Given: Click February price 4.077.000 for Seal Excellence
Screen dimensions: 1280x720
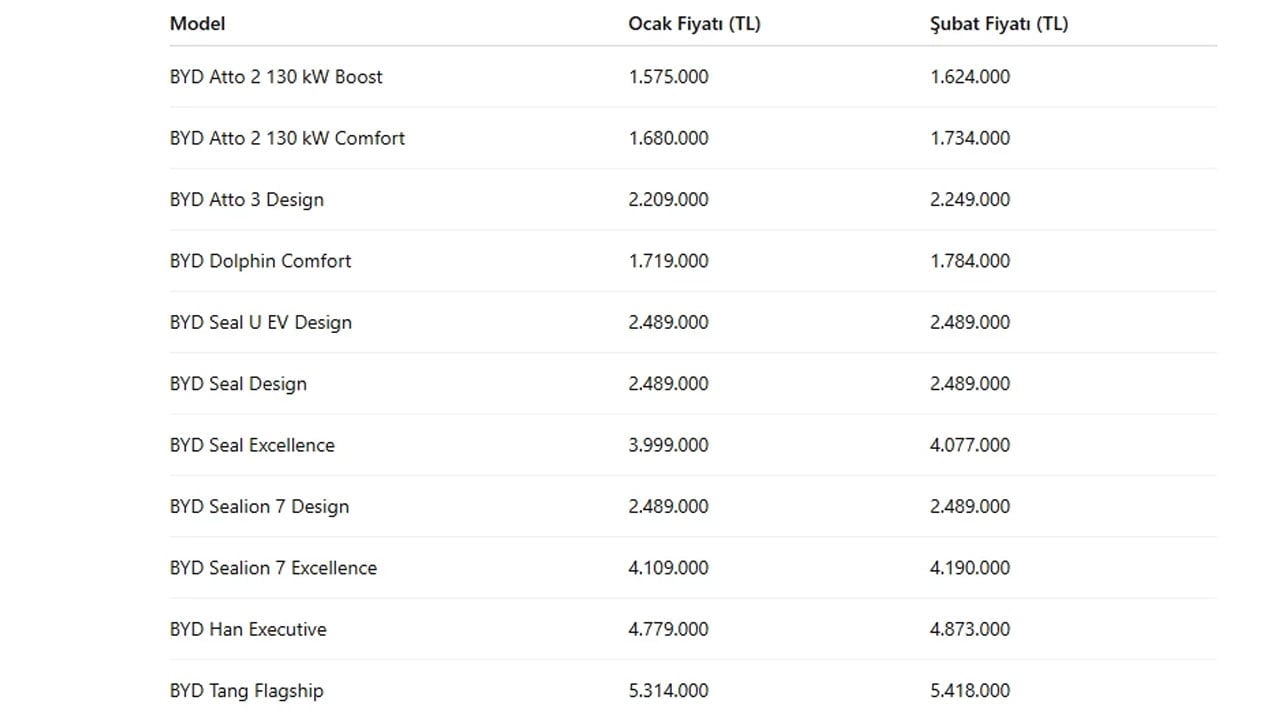Looking at the screenshot, I should point(969,445).
